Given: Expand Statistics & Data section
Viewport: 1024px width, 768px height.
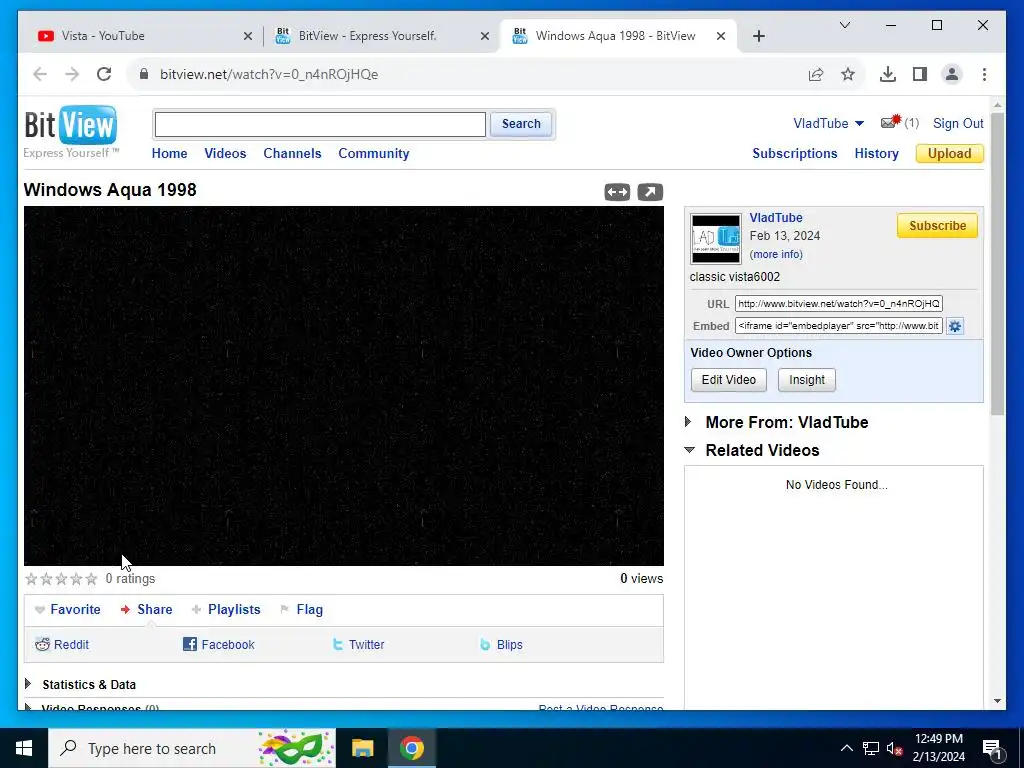Looking at the screenshot, I should point(27,684).
